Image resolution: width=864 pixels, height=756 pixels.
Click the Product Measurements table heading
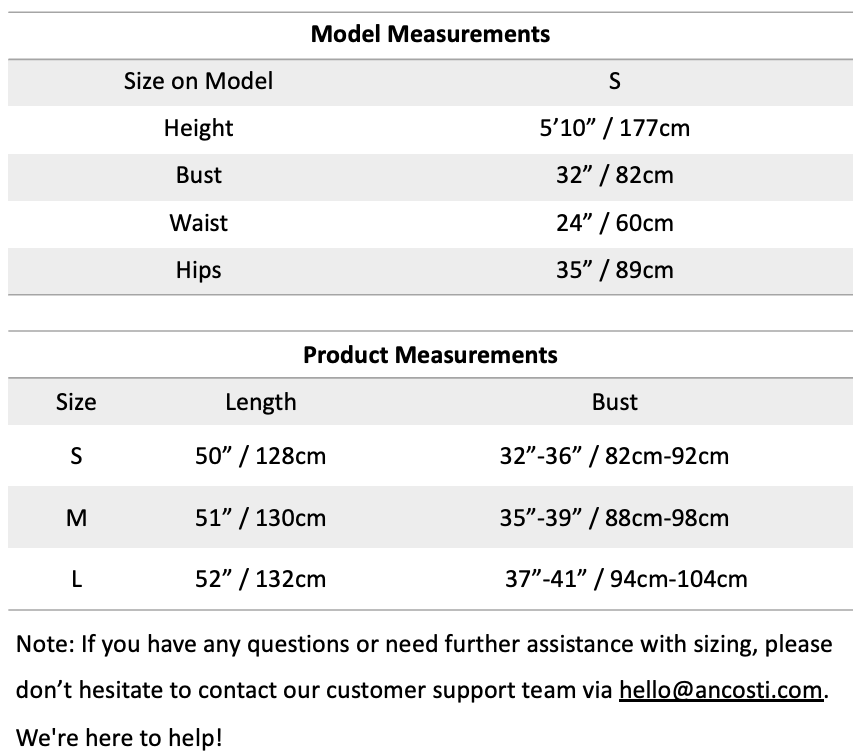[x=431, y=355]
